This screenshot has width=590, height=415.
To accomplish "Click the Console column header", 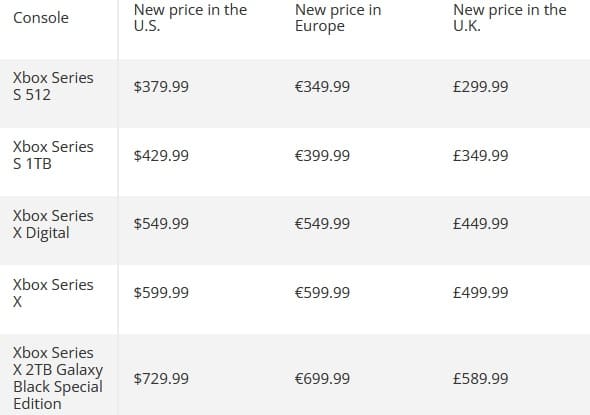I will (x=41, y=18).
